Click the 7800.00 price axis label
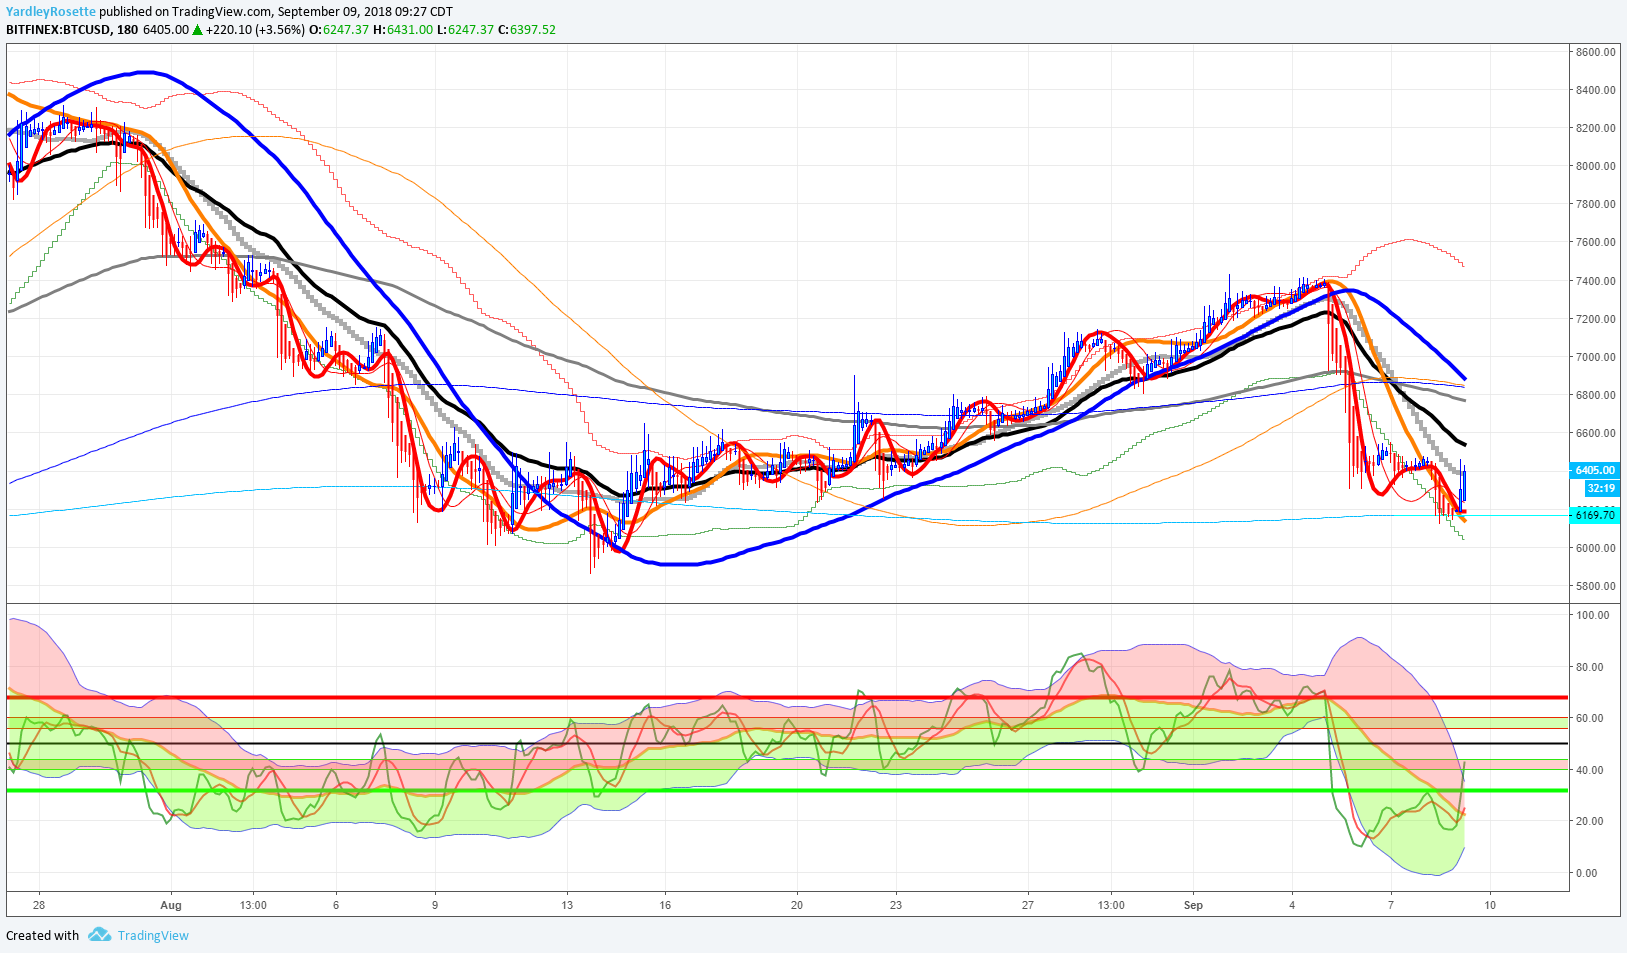This screenshot has height=953, width=1627. 1595,204
